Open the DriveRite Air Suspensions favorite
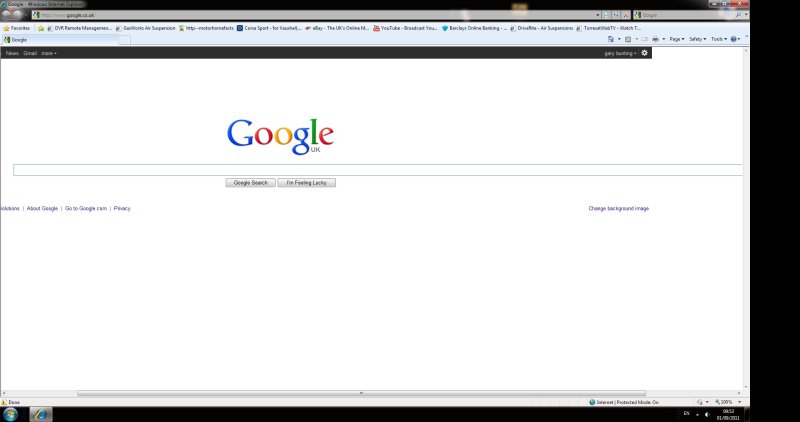800x422 pixels. [x=542, y=28]
